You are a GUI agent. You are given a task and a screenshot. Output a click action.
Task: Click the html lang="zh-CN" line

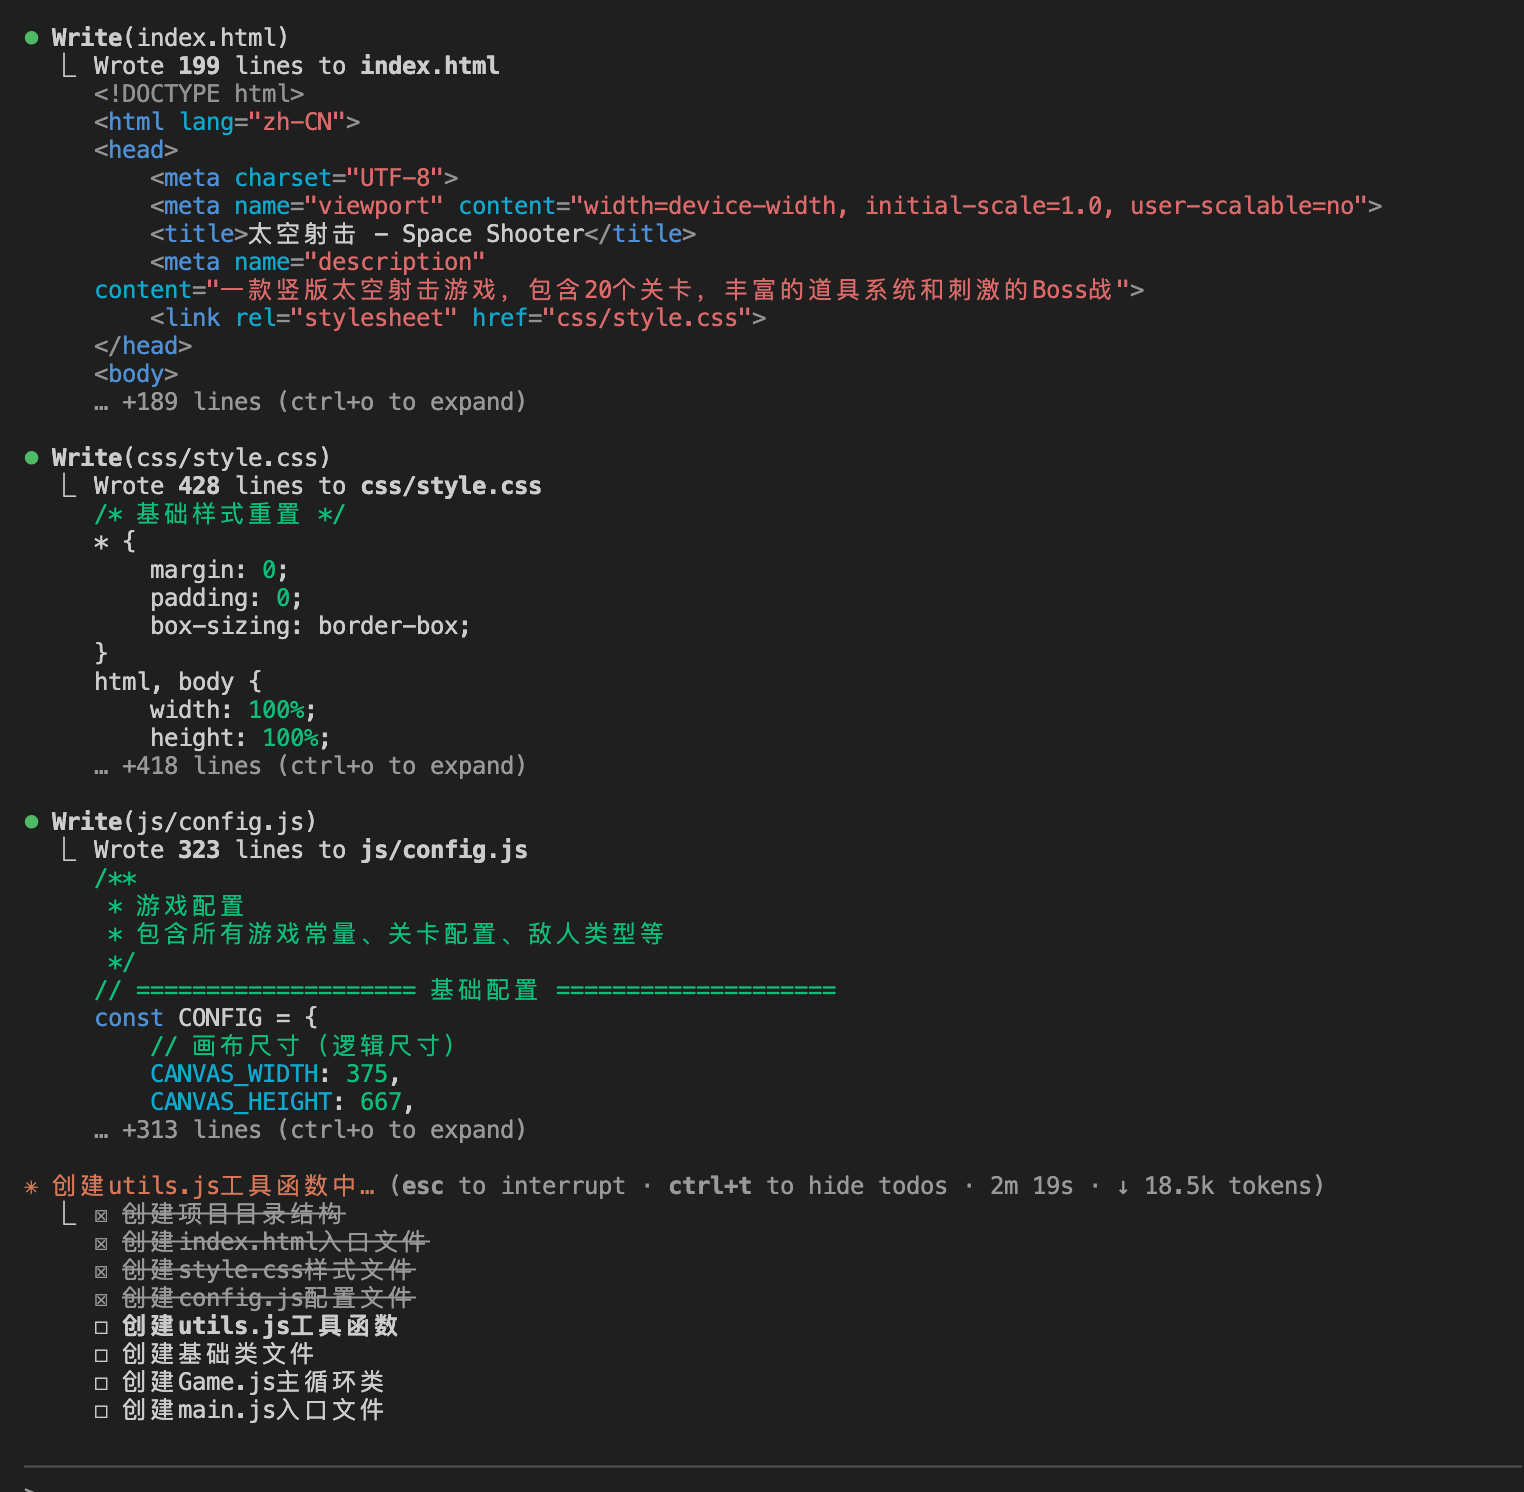227,122
